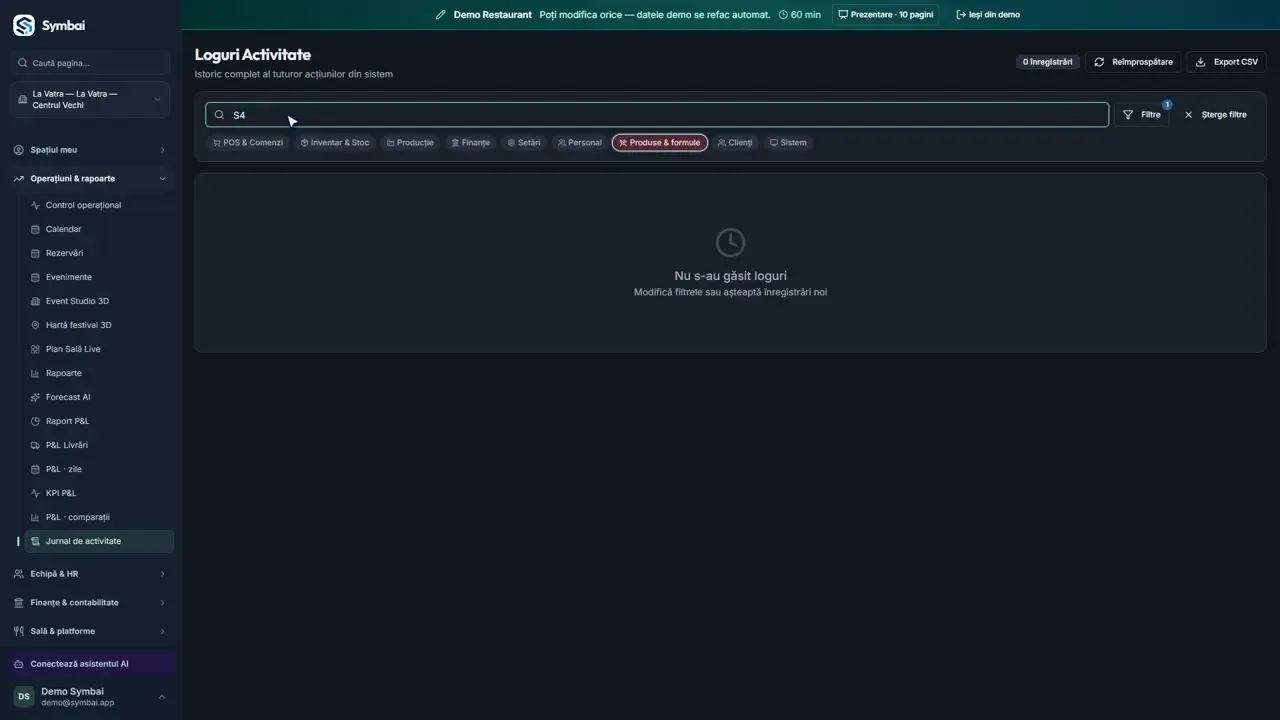Click the Rapoarte bar chart icon
Viewport: 1280px width, 720px height.
[36, 373]
